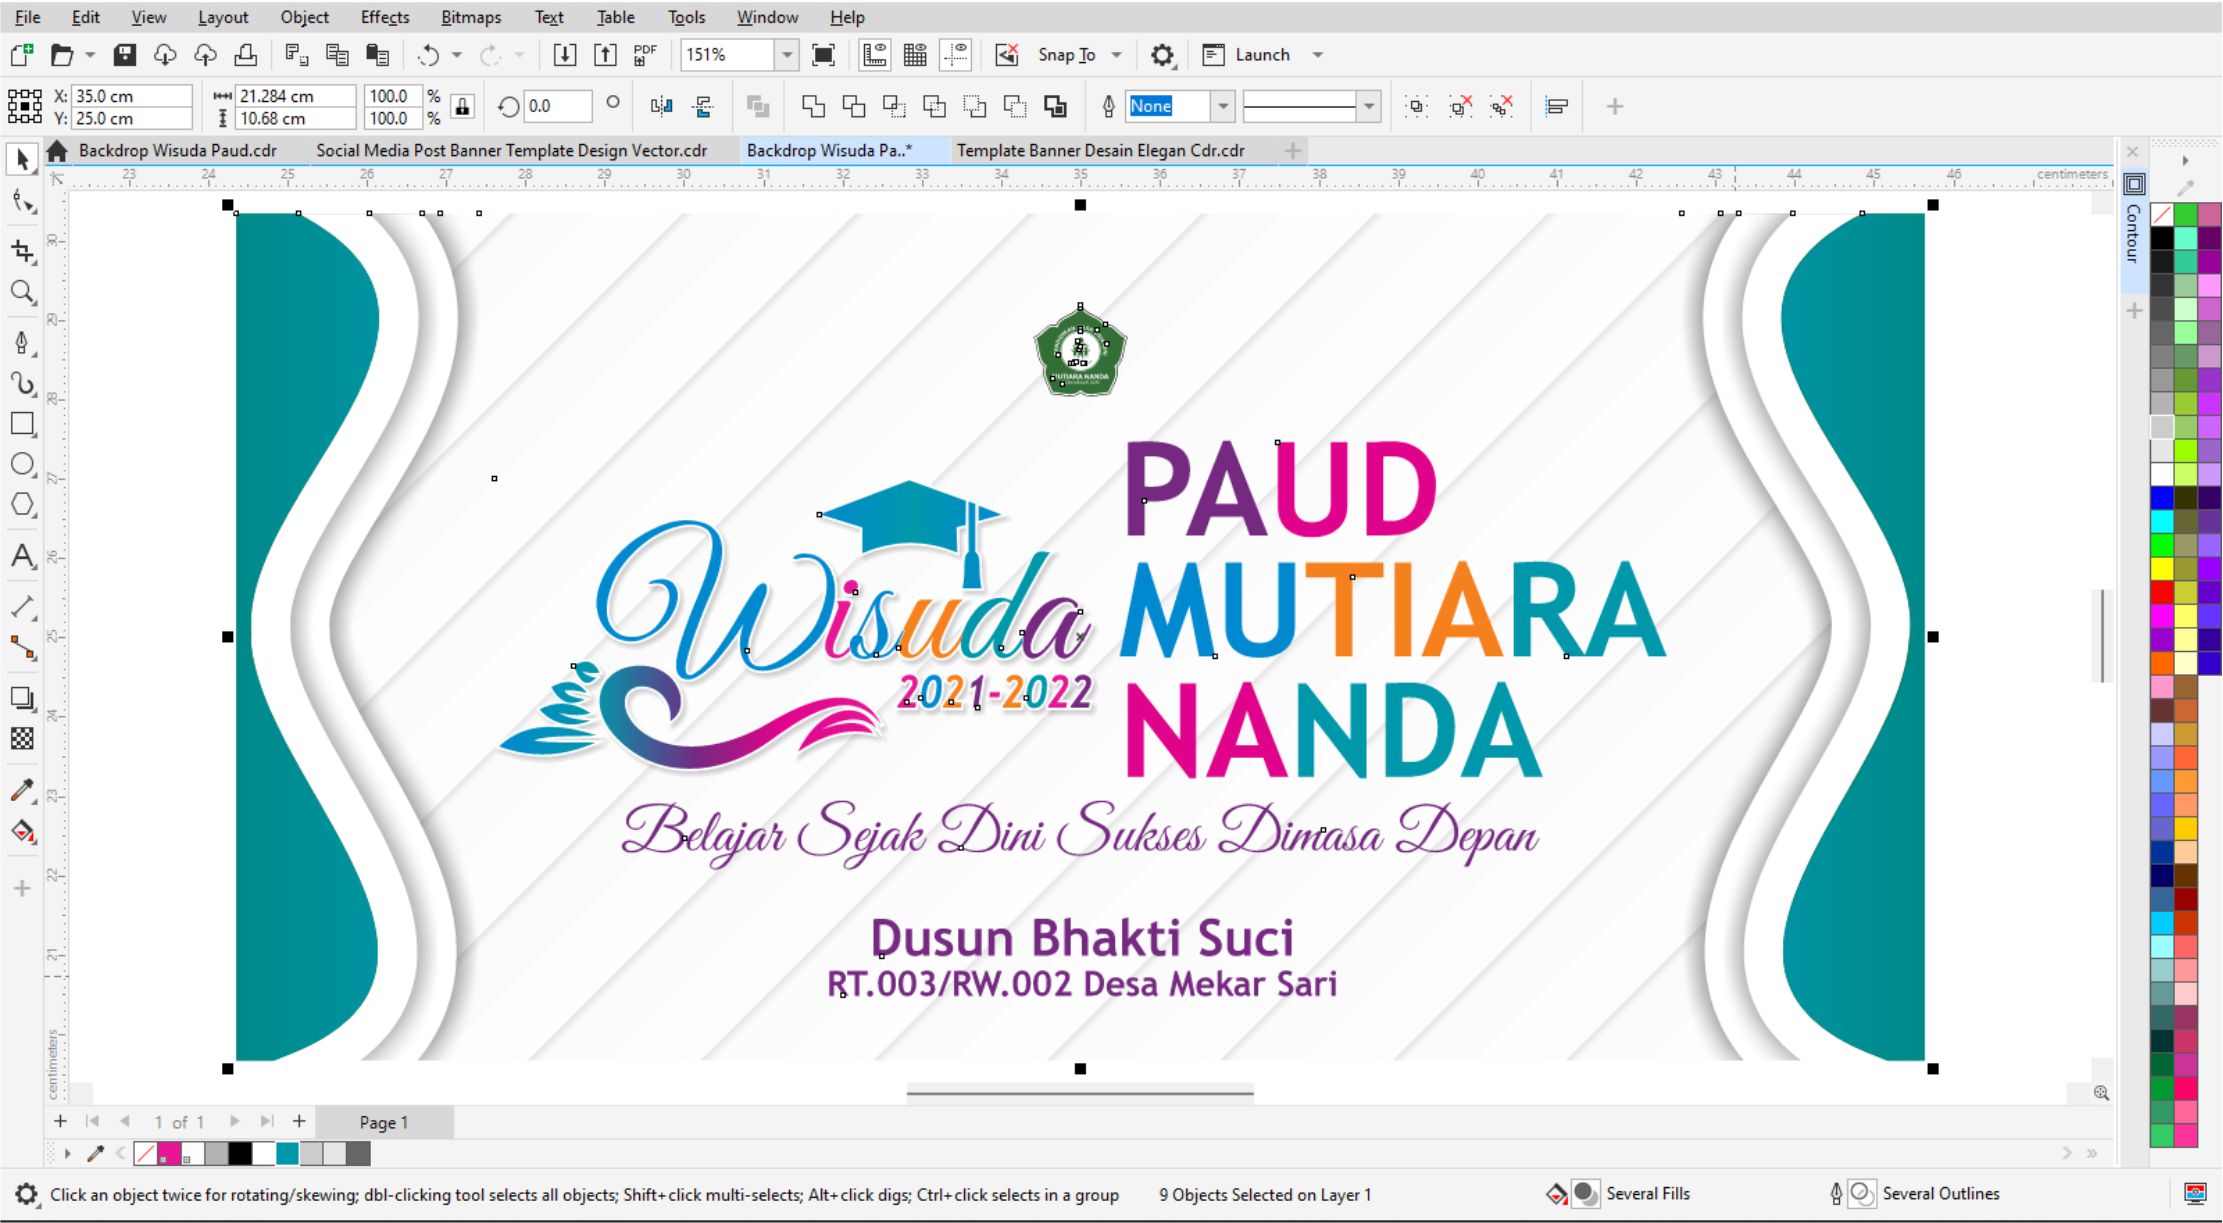Click the Undo arrow
The height and width of the screenshot is (1223, 2223).
428,55
